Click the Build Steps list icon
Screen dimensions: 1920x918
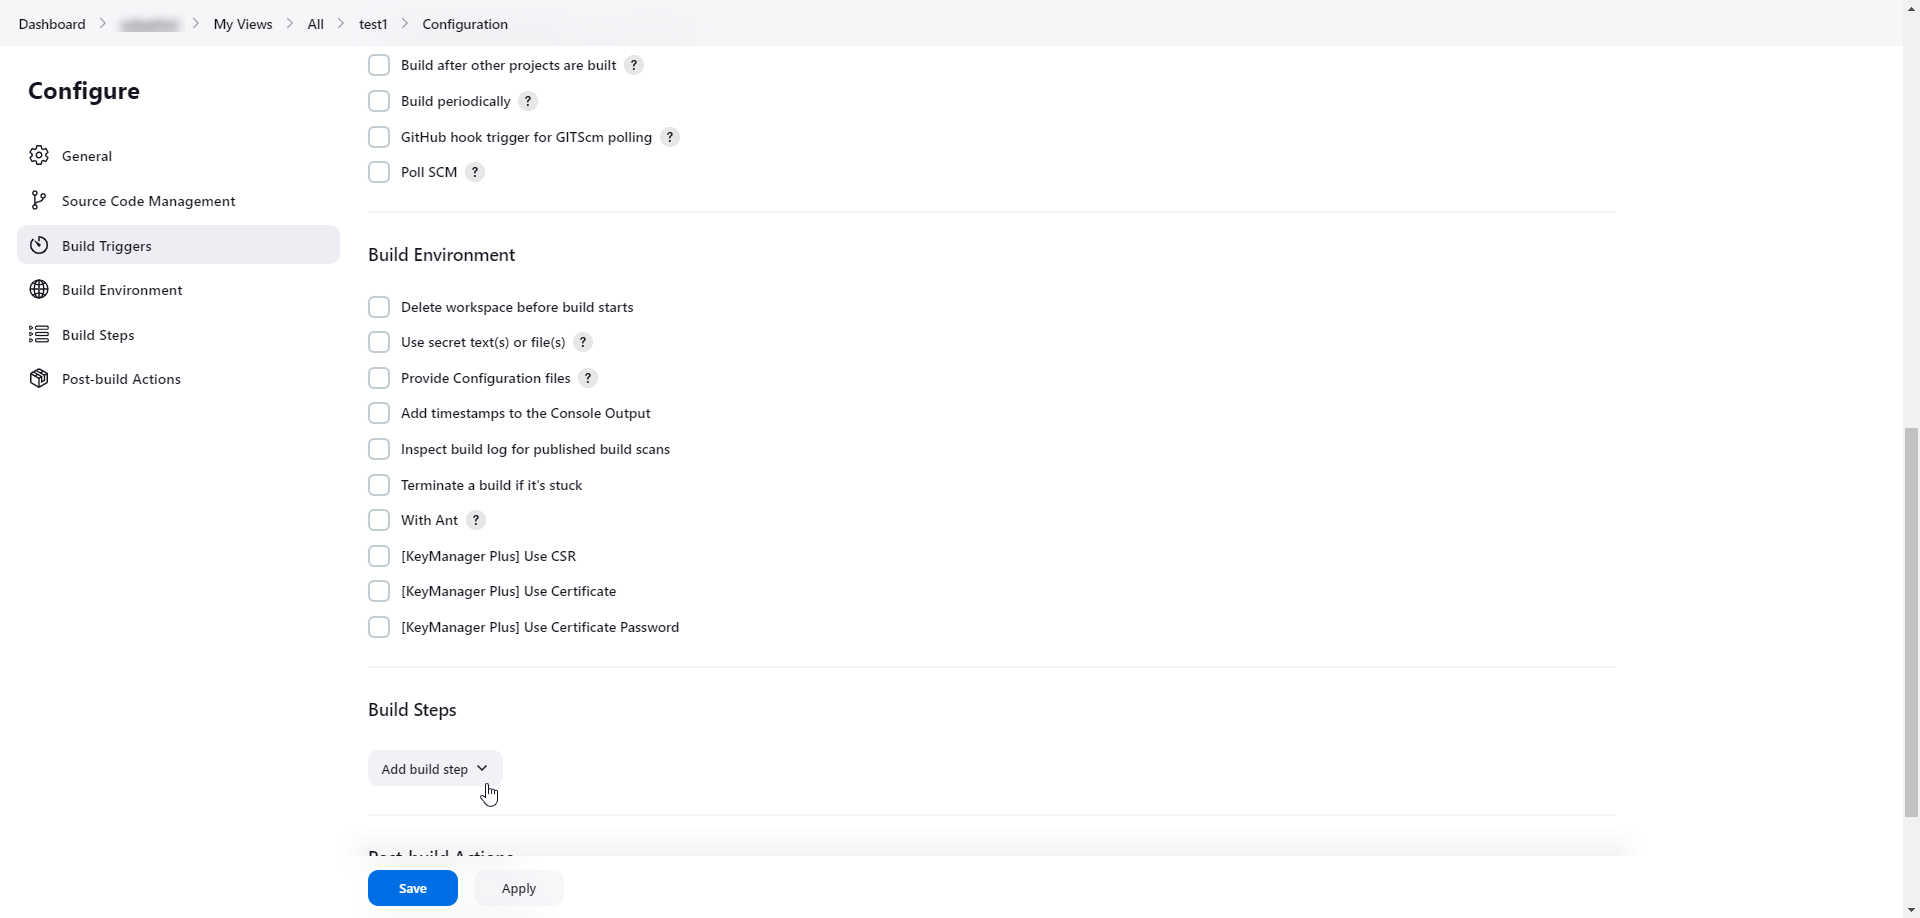39,335
